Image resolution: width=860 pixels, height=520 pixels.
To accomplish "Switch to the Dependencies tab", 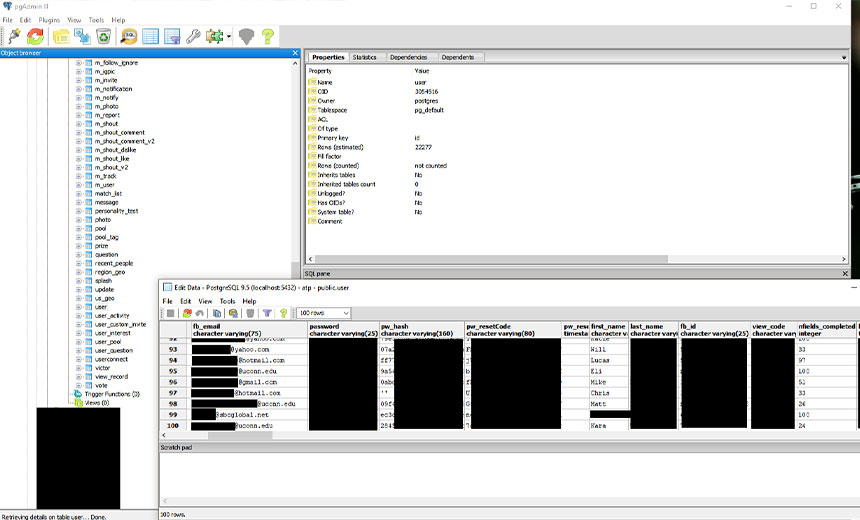I will (409, 57).
